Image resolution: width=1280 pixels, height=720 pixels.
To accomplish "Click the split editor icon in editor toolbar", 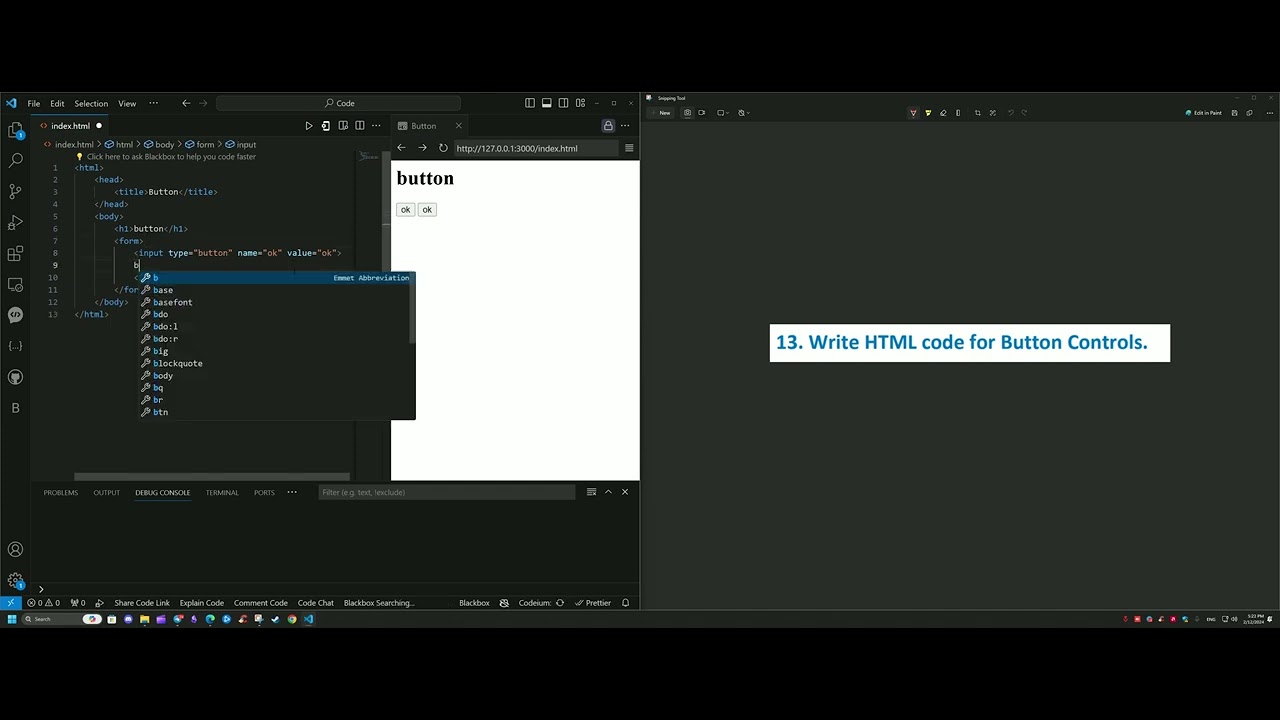I will click(x=360, y=126).
